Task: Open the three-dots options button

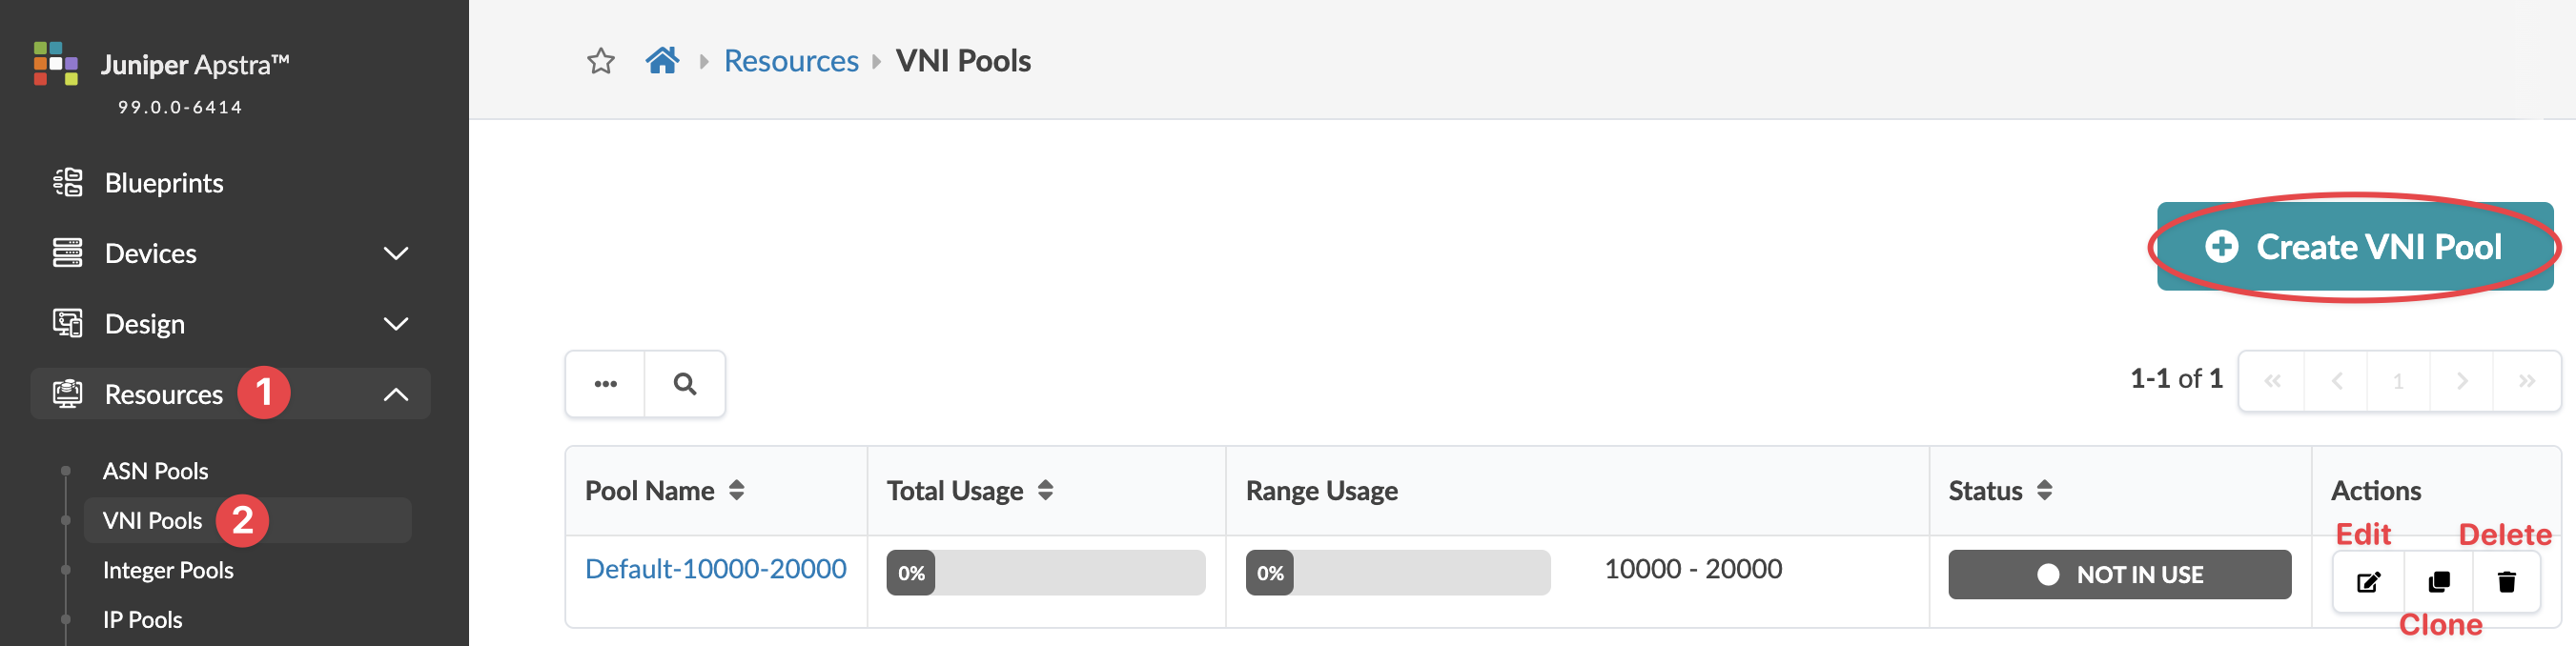Action: (605, 384)
